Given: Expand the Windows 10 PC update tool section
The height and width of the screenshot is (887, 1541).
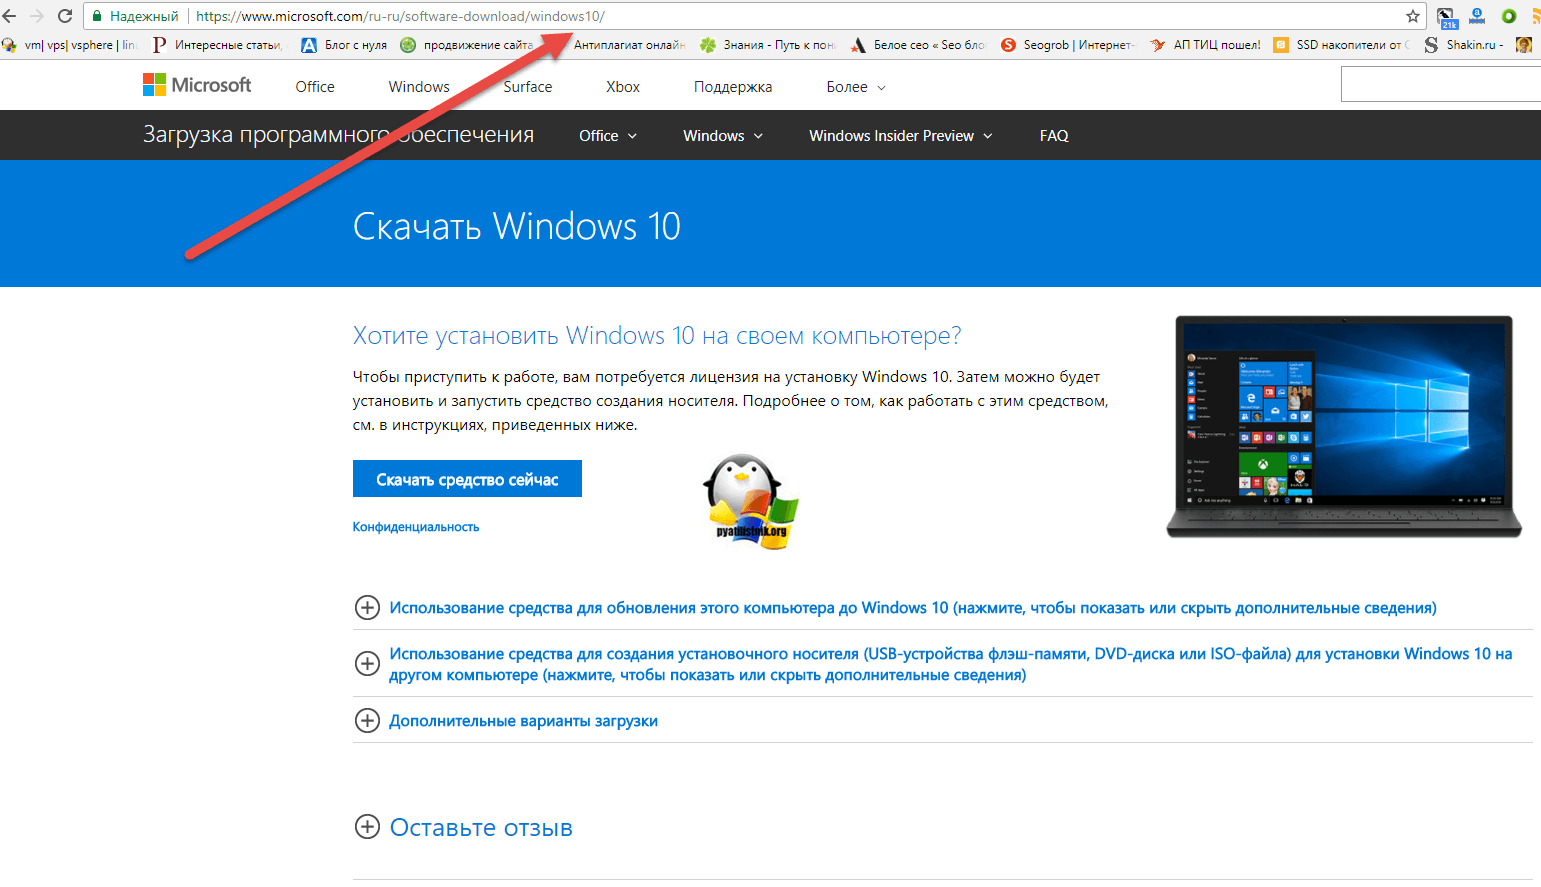Looking at the screenshot, I should [x=368, y=608].
